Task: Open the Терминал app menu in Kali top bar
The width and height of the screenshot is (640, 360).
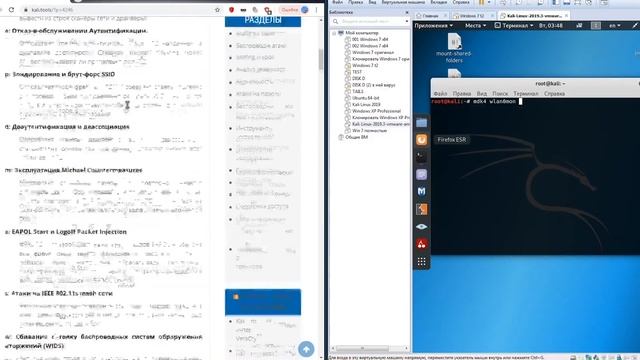Action: pyautogui.click(x=514, y=25)
